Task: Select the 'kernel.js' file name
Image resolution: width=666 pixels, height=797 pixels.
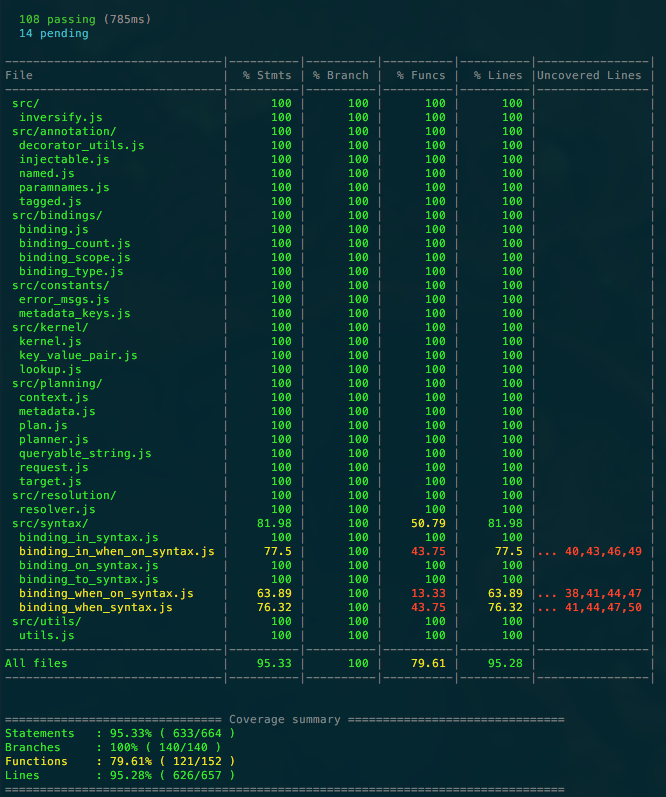Action: [50, 342]
